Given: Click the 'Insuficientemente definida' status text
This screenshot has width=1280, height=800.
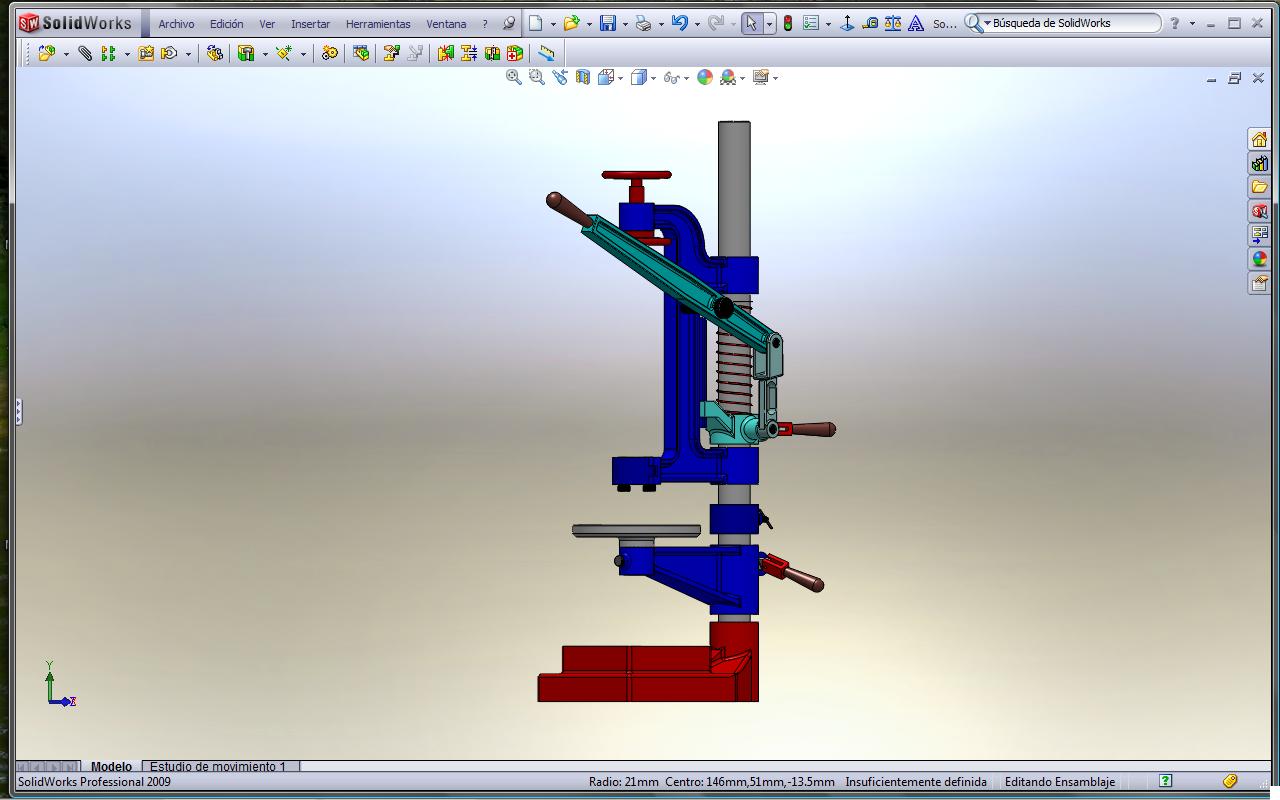Looking at the screenshot, I should pos(916,782).
